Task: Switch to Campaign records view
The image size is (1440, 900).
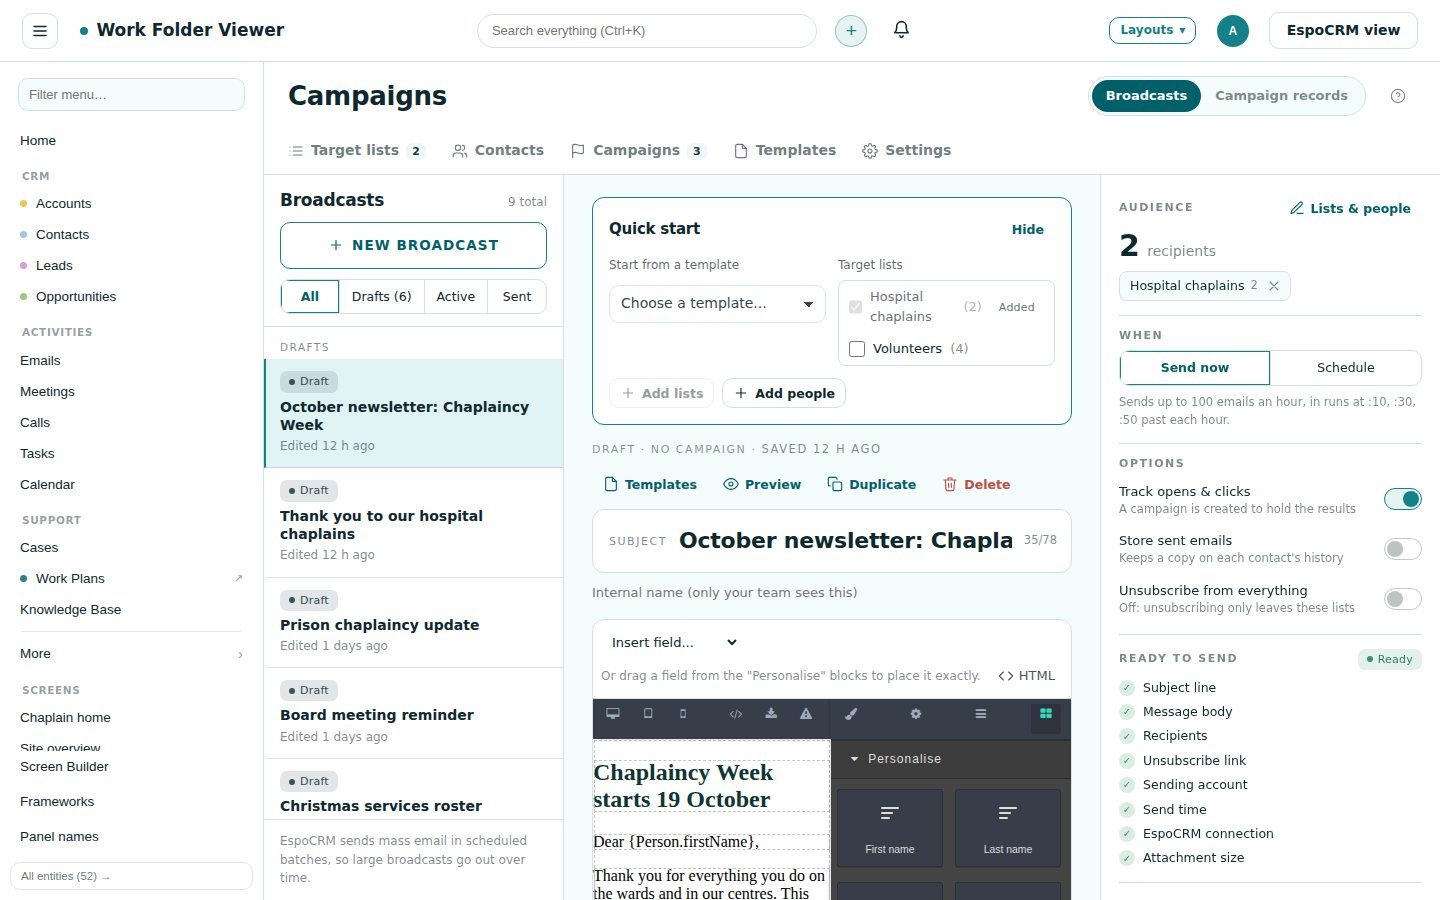Action: [x=1281, y=96]
